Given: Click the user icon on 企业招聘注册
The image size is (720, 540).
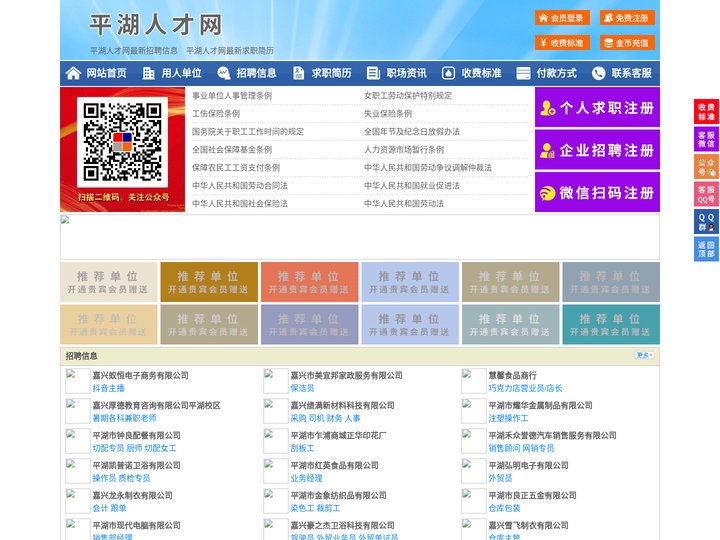Looking at the screenshot, I should pos(547,150).
